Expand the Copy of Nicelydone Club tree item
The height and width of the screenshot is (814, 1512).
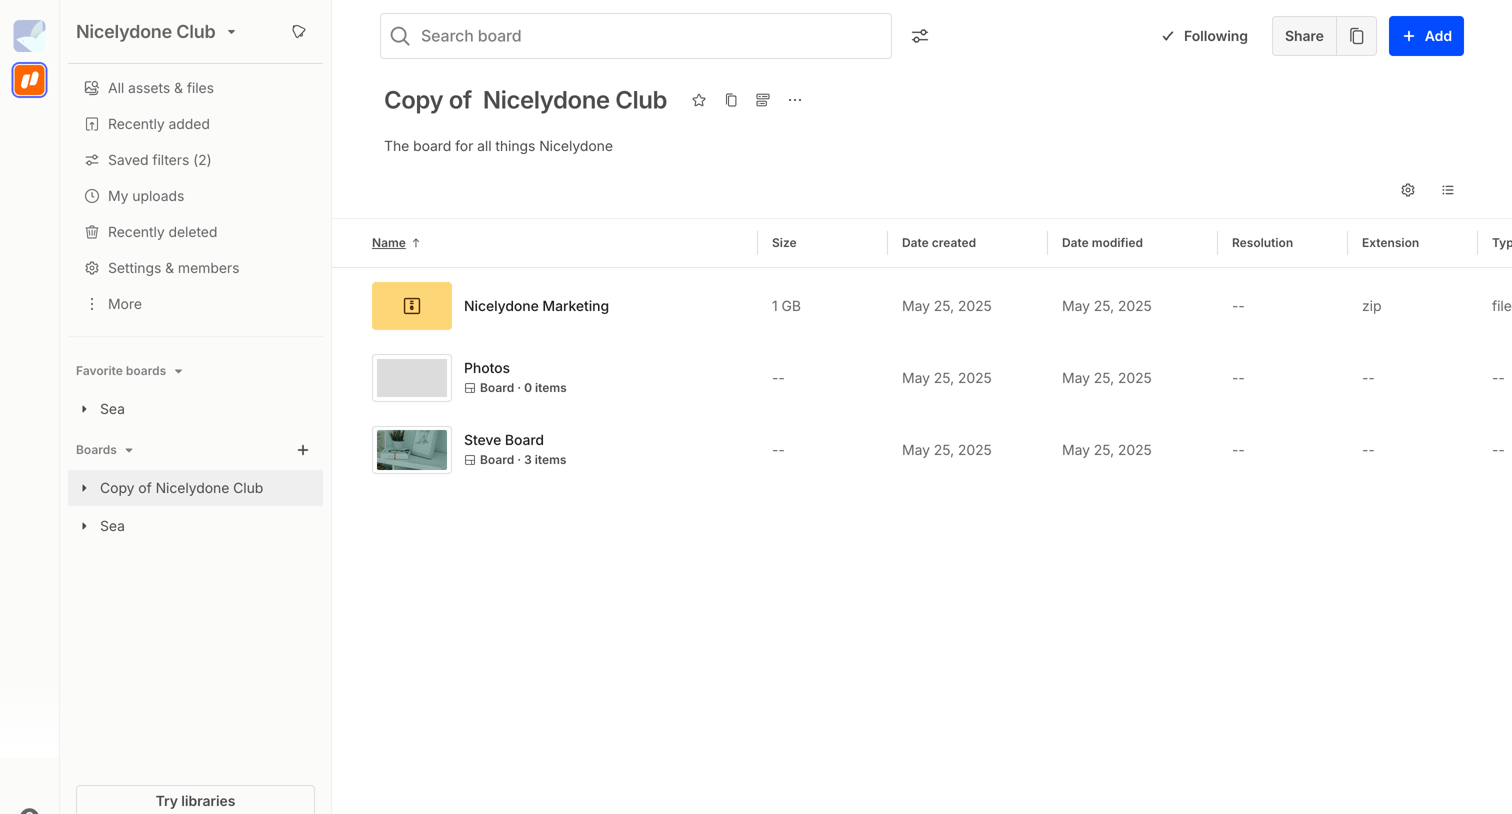[x=84, y=488]
